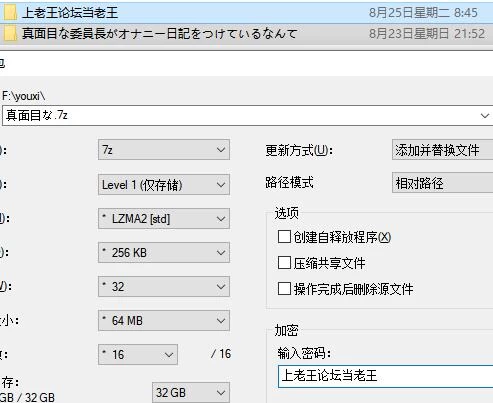Click the 输入密码 password field

[385, 376]
